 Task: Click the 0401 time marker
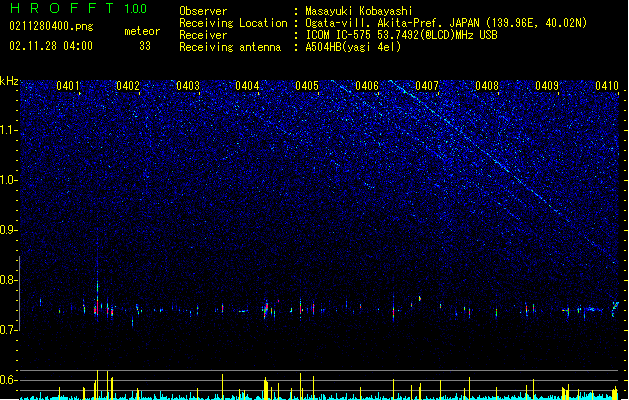67,85
